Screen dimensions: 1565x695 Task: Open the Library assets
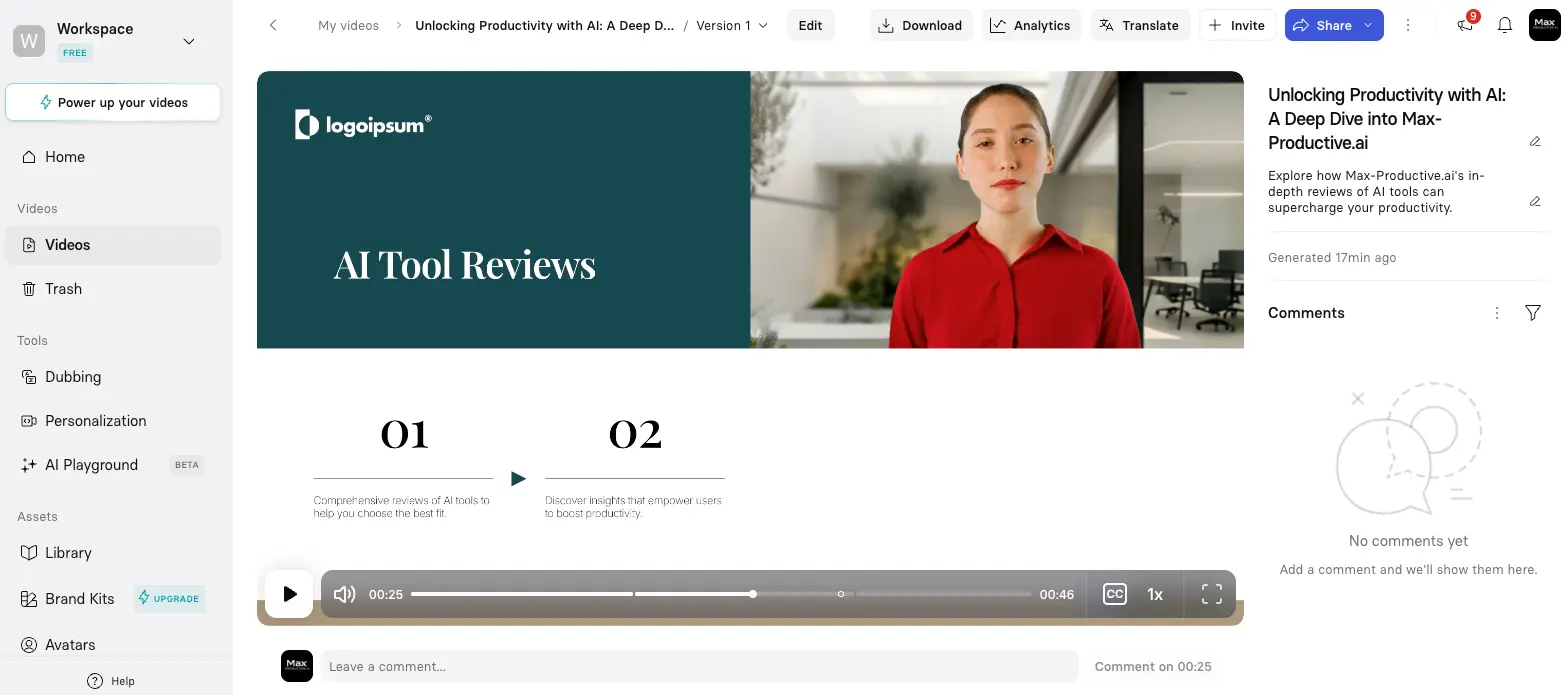(x=113, y=553)
